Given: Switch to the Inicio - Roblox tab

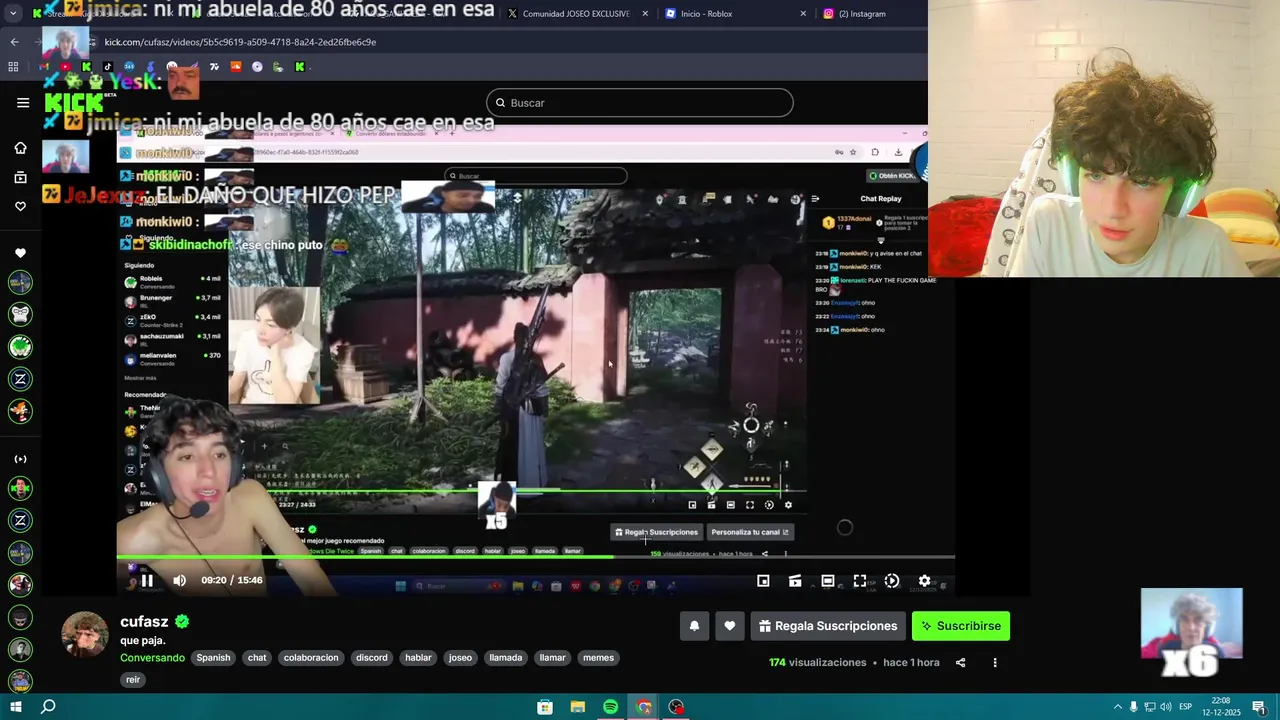Looking at the screenshot, I should pyautogui.click(x=732, y=14).
